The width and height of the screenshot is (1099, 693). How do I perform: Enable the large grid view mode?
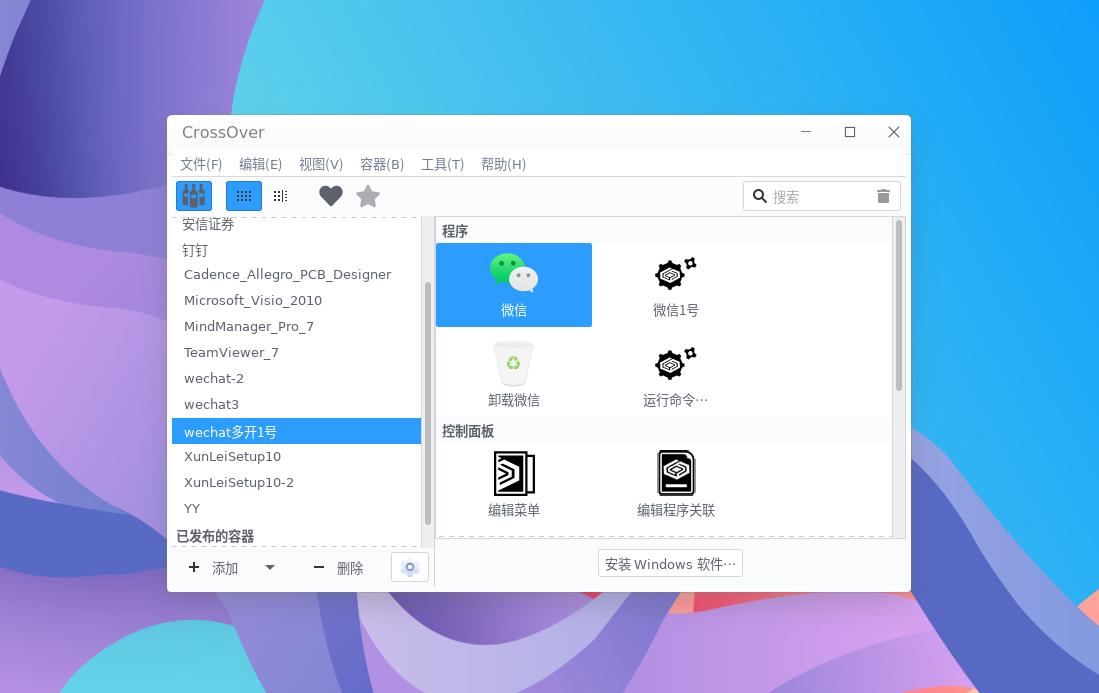coord(244,195)
